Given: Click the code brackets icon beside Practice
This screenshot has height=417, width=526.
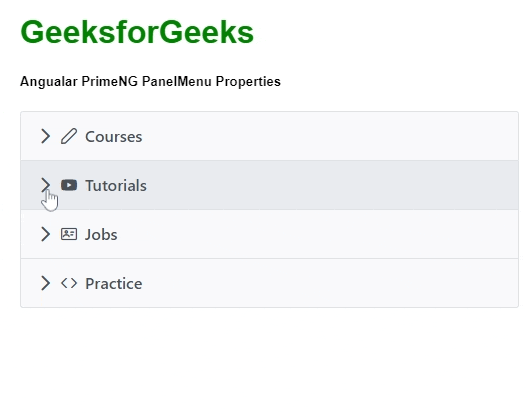Looking at the screenshot, I should (x=69, y=283).
